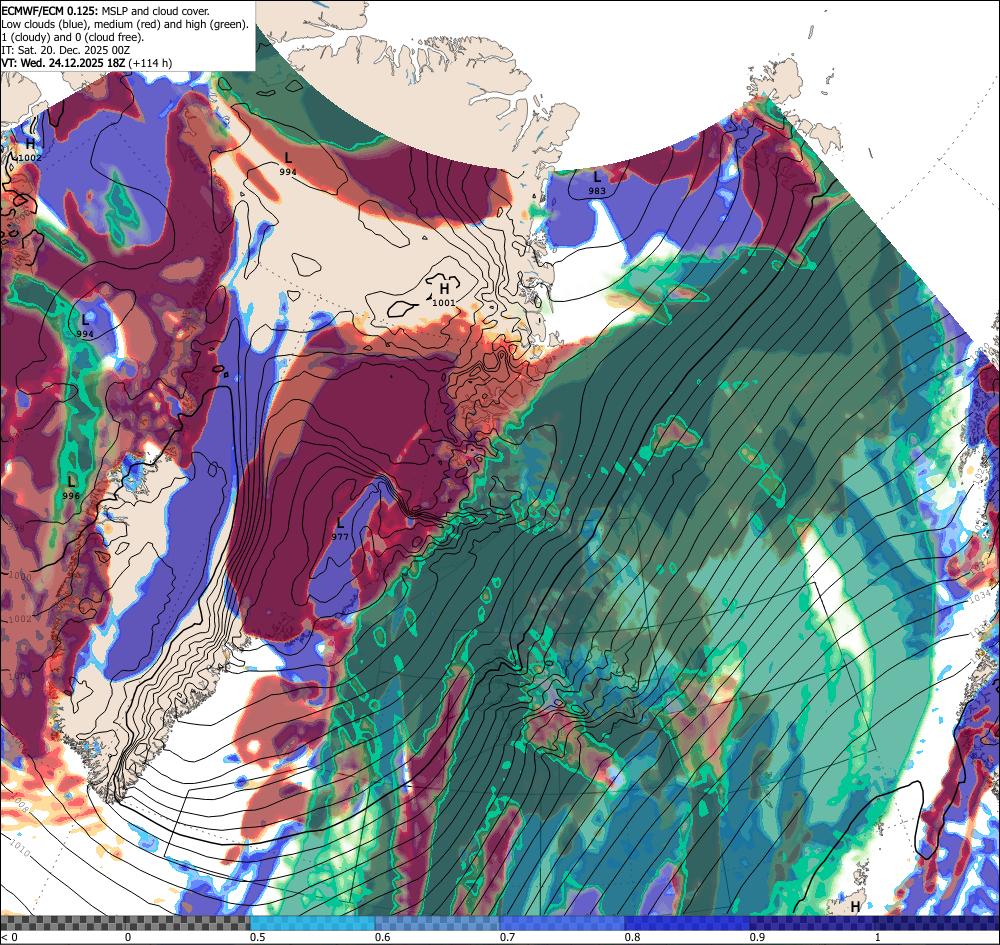This screenshot has width=1000, height=945.
Task: Click the '0.9' colorbar tick label
Action: (757, 937)
